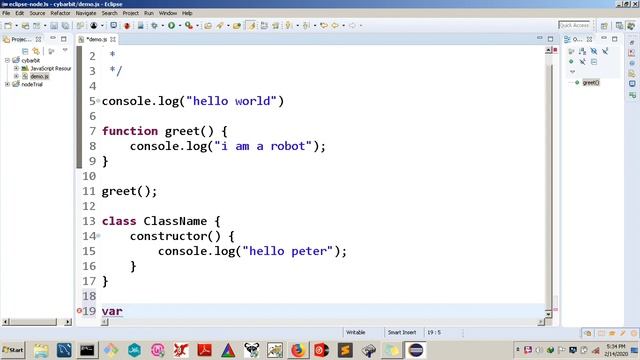Minimize the Project Explorer panel
Image resolution: width=640 pixels, height=360 pixels.
[x=53, y=38]
